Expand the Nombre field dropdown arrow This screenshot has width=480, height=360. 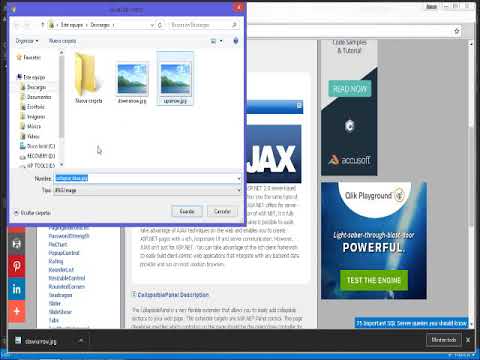pyautogui.click(x=239, y=179)
